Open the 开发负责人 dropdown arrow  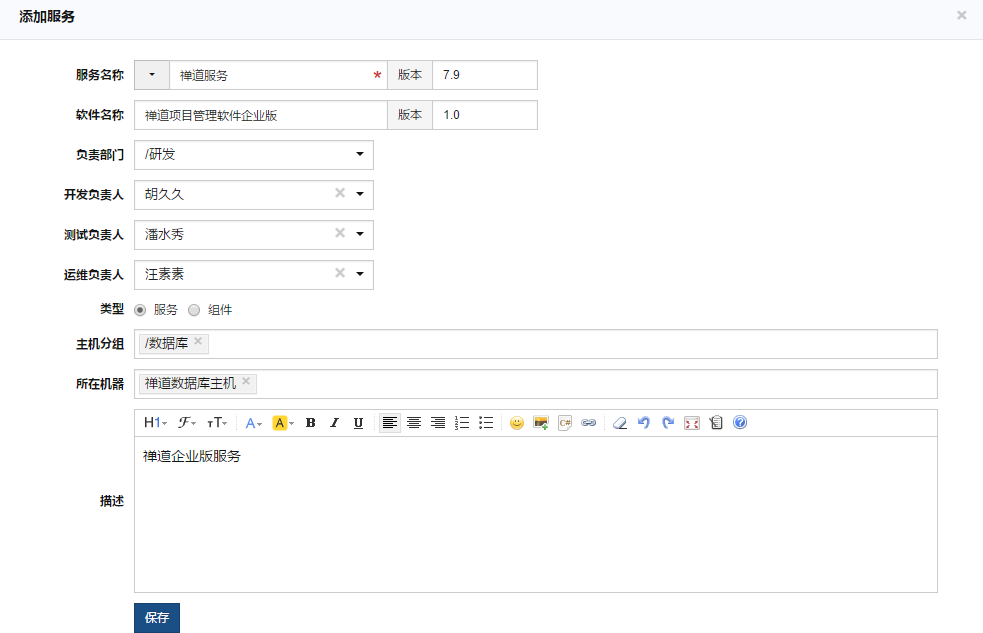360,195
